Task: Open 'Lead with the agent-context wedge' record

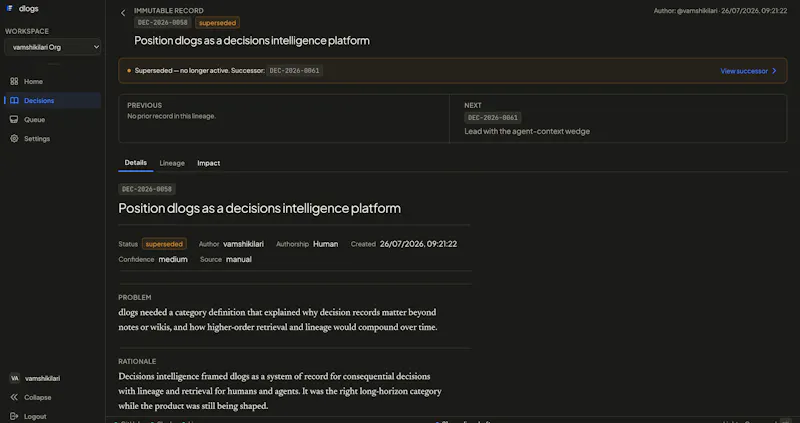Action: click(x=527, y=131)
